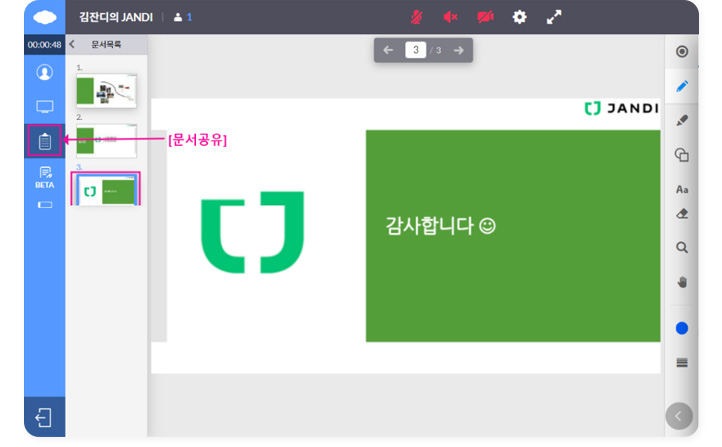The image size is (722, 447).
Task: Select the Aa text tool
Action: coord(682,189)
